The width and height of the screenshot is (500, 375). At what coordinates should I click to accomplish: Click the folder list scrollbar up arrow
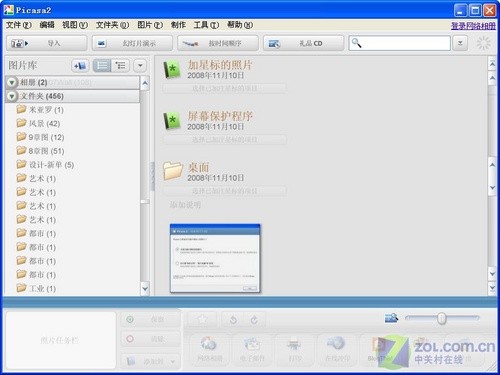pyautogui.click(x=145, y=83)
